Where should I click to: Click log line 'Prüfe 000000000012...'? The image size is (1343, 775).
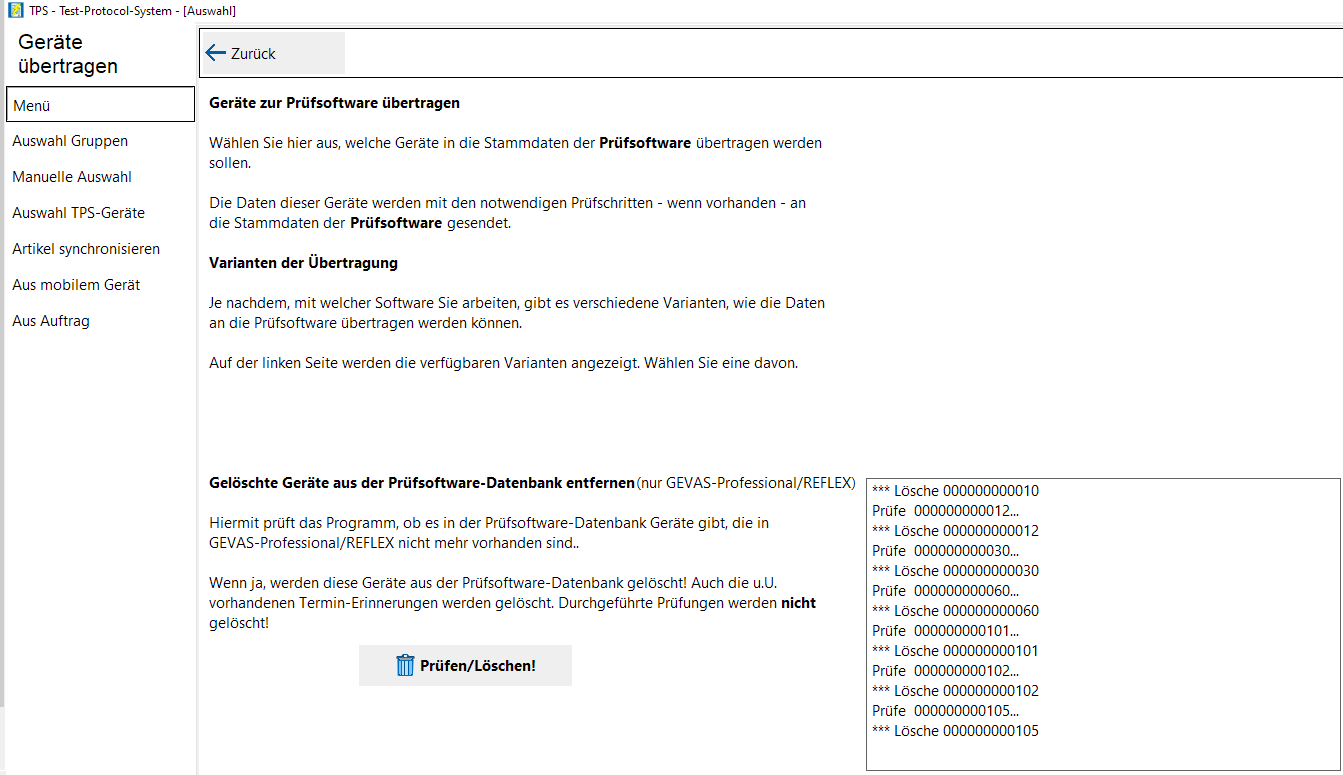coord(945,511)
